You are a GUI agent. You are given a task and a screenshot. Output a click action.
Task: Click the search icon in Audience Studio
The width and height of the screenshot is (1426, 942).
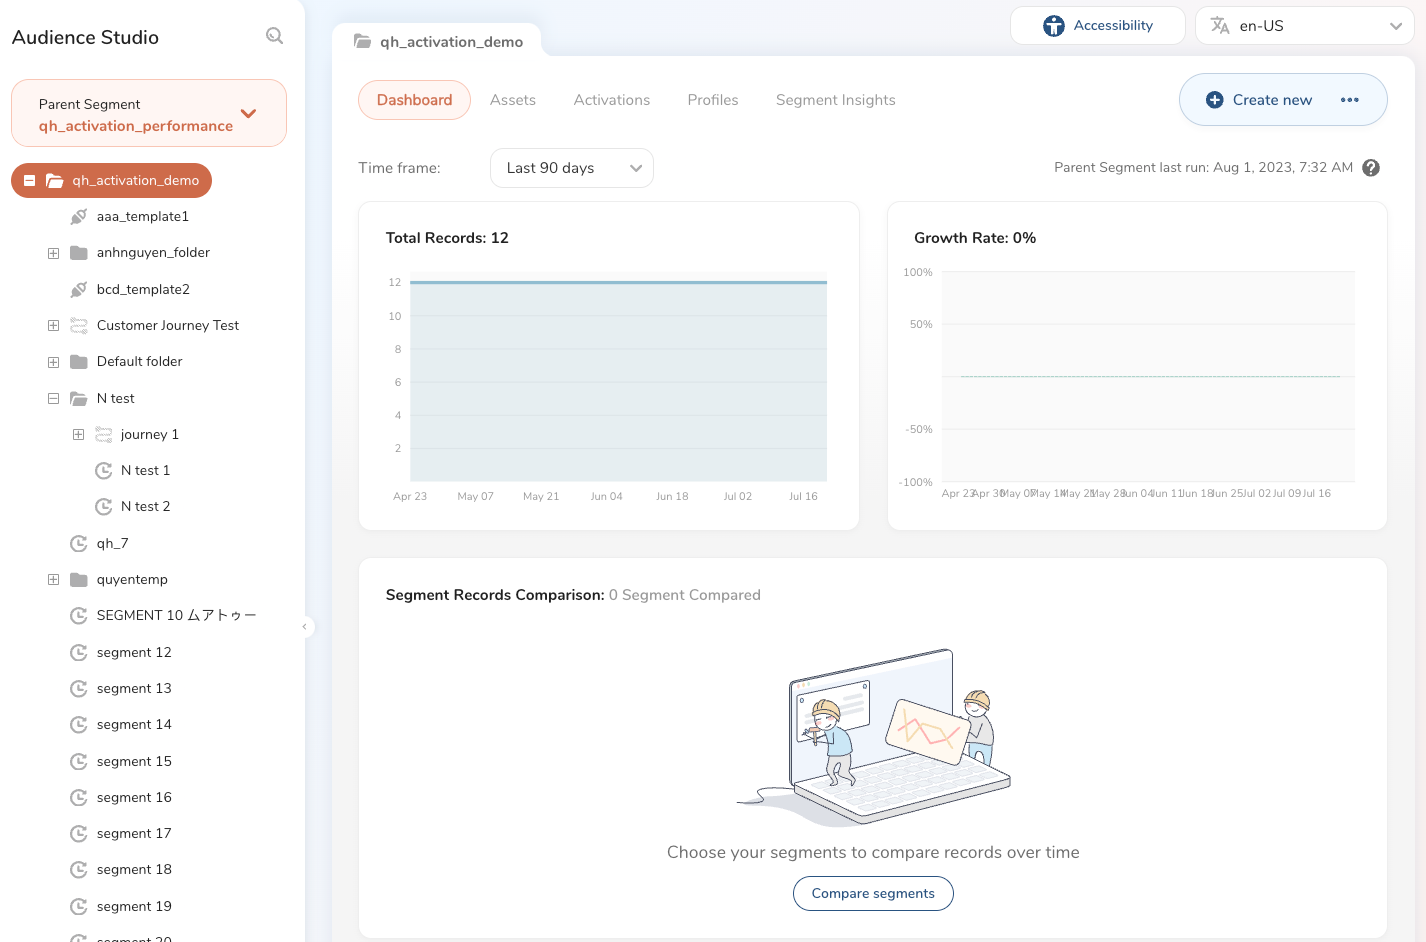click(x=274, y=36)
